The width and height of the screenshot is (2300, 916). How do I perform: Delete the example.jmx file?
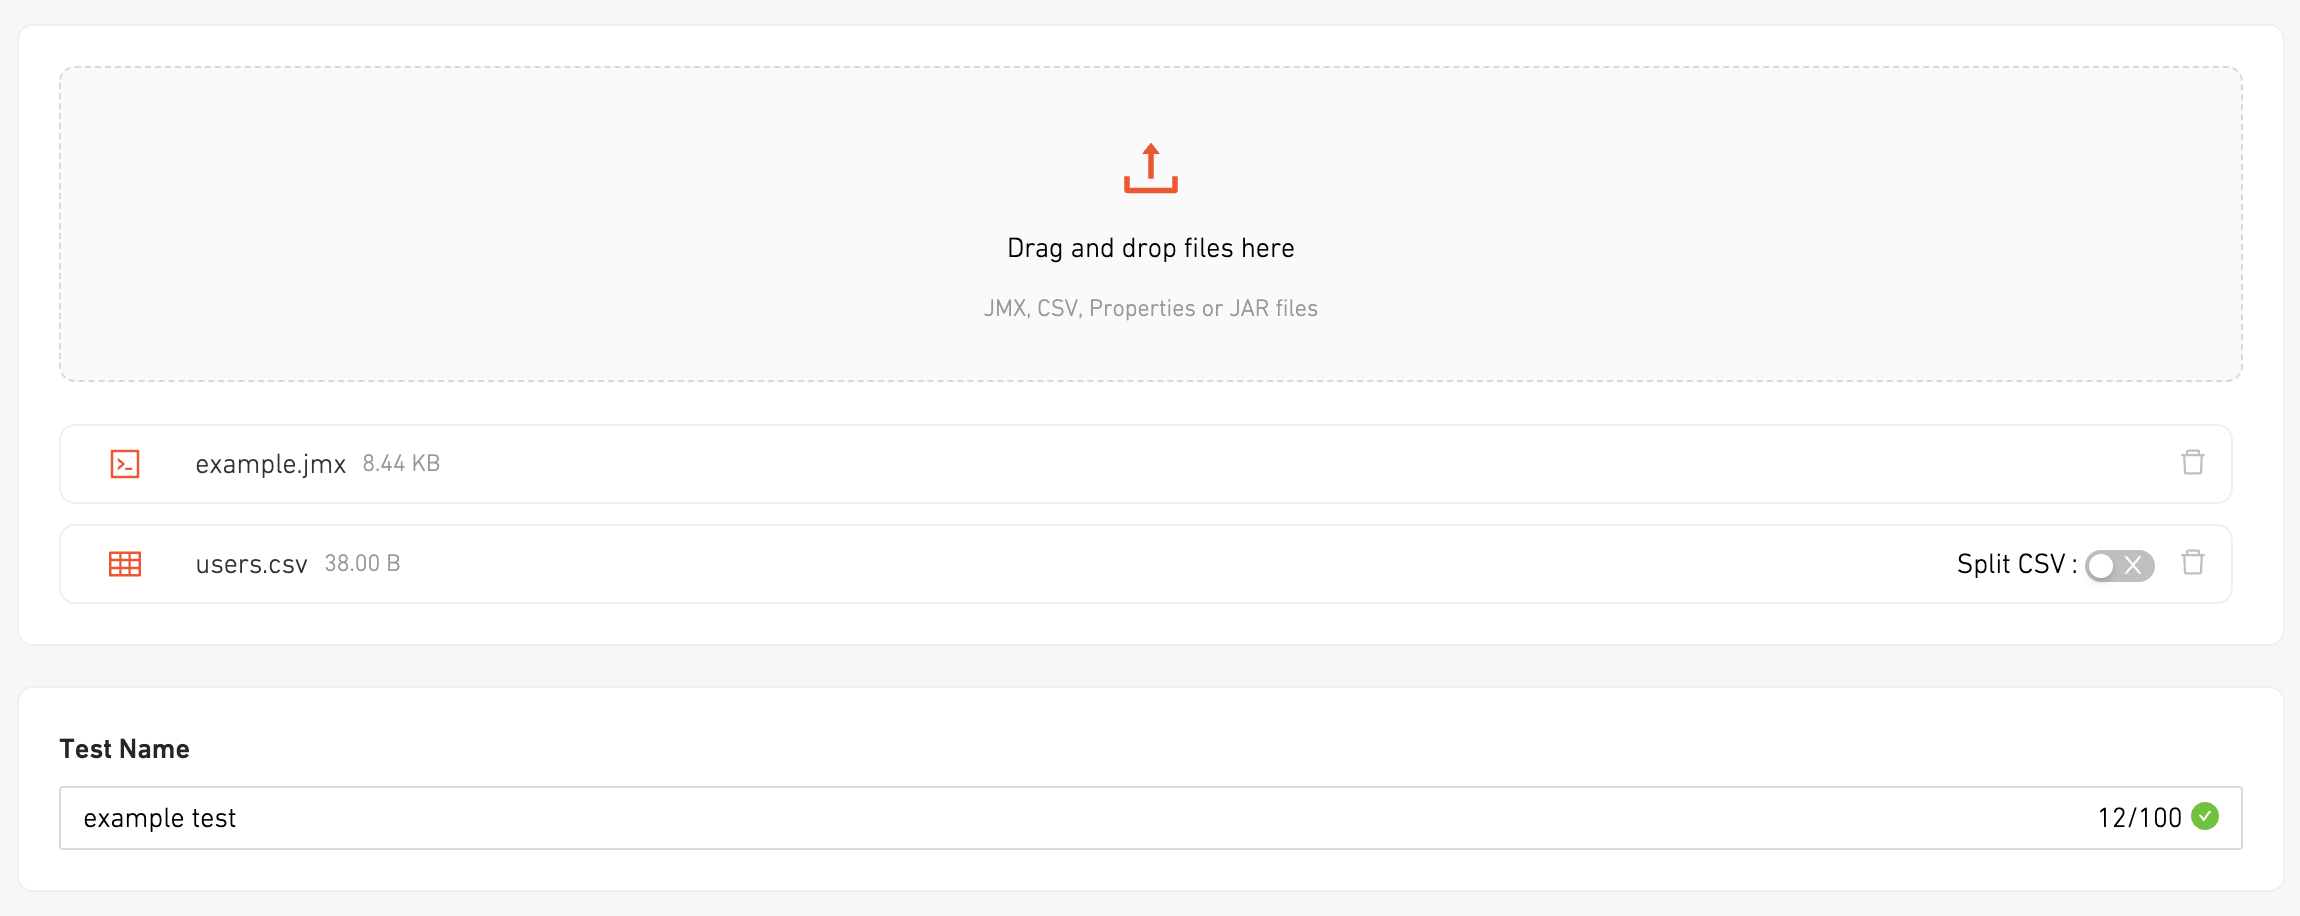pos(2192,463)
